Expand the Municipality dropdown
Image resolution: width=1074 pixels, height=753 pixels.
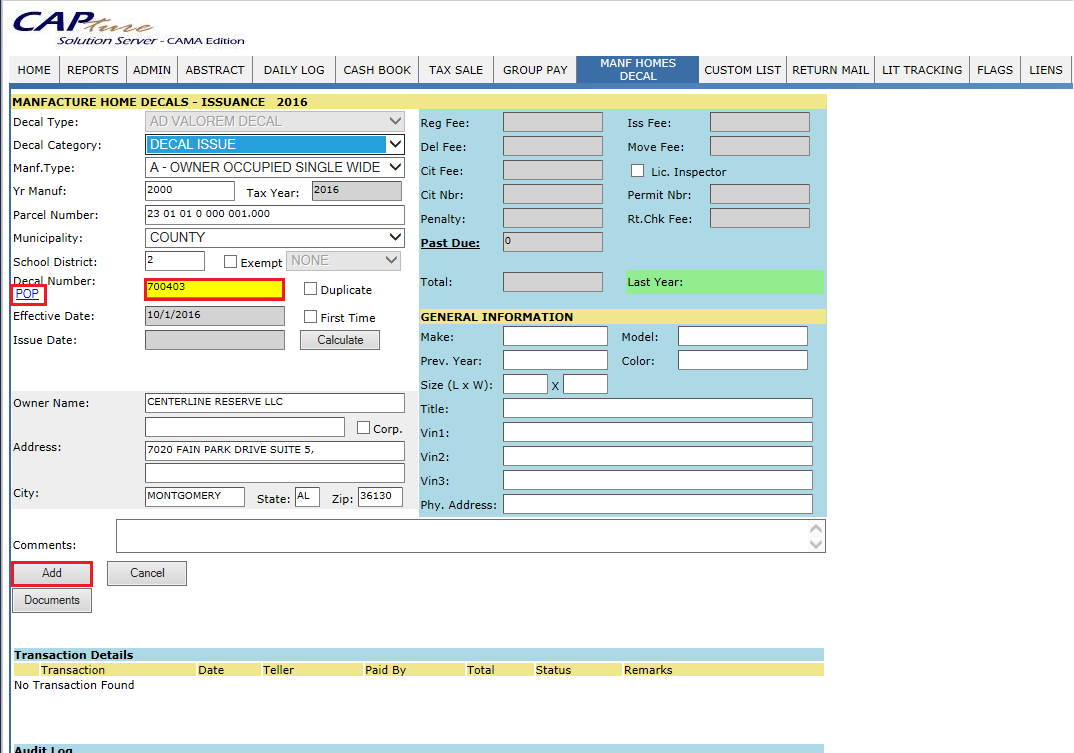coord(275,238)
